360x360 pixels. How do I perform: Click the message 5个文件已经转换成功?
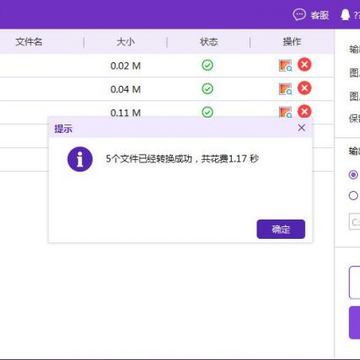(x=149, y=159)
